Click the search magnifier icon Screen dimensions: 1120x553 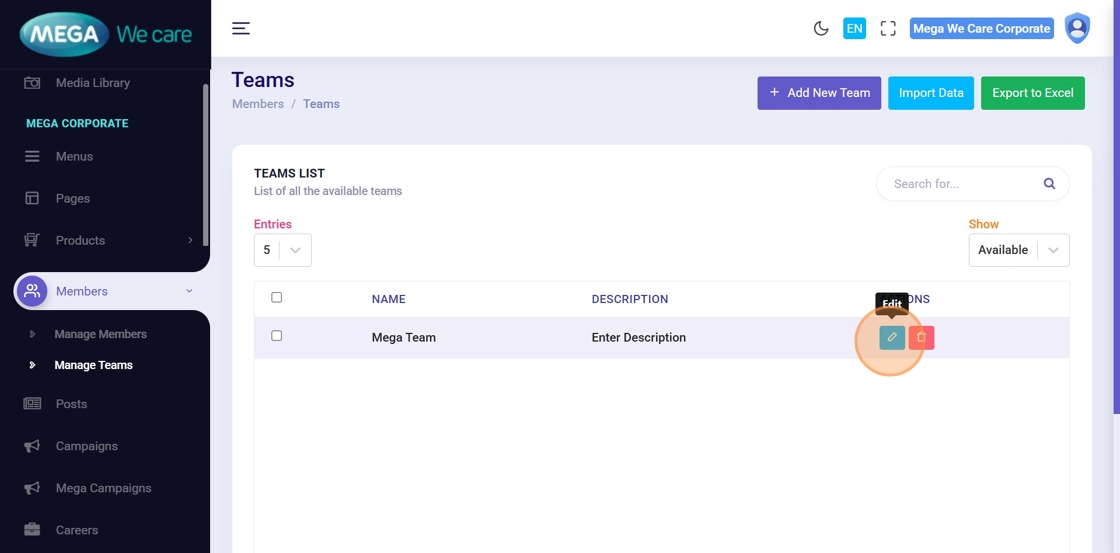[x=1049, y=184]
